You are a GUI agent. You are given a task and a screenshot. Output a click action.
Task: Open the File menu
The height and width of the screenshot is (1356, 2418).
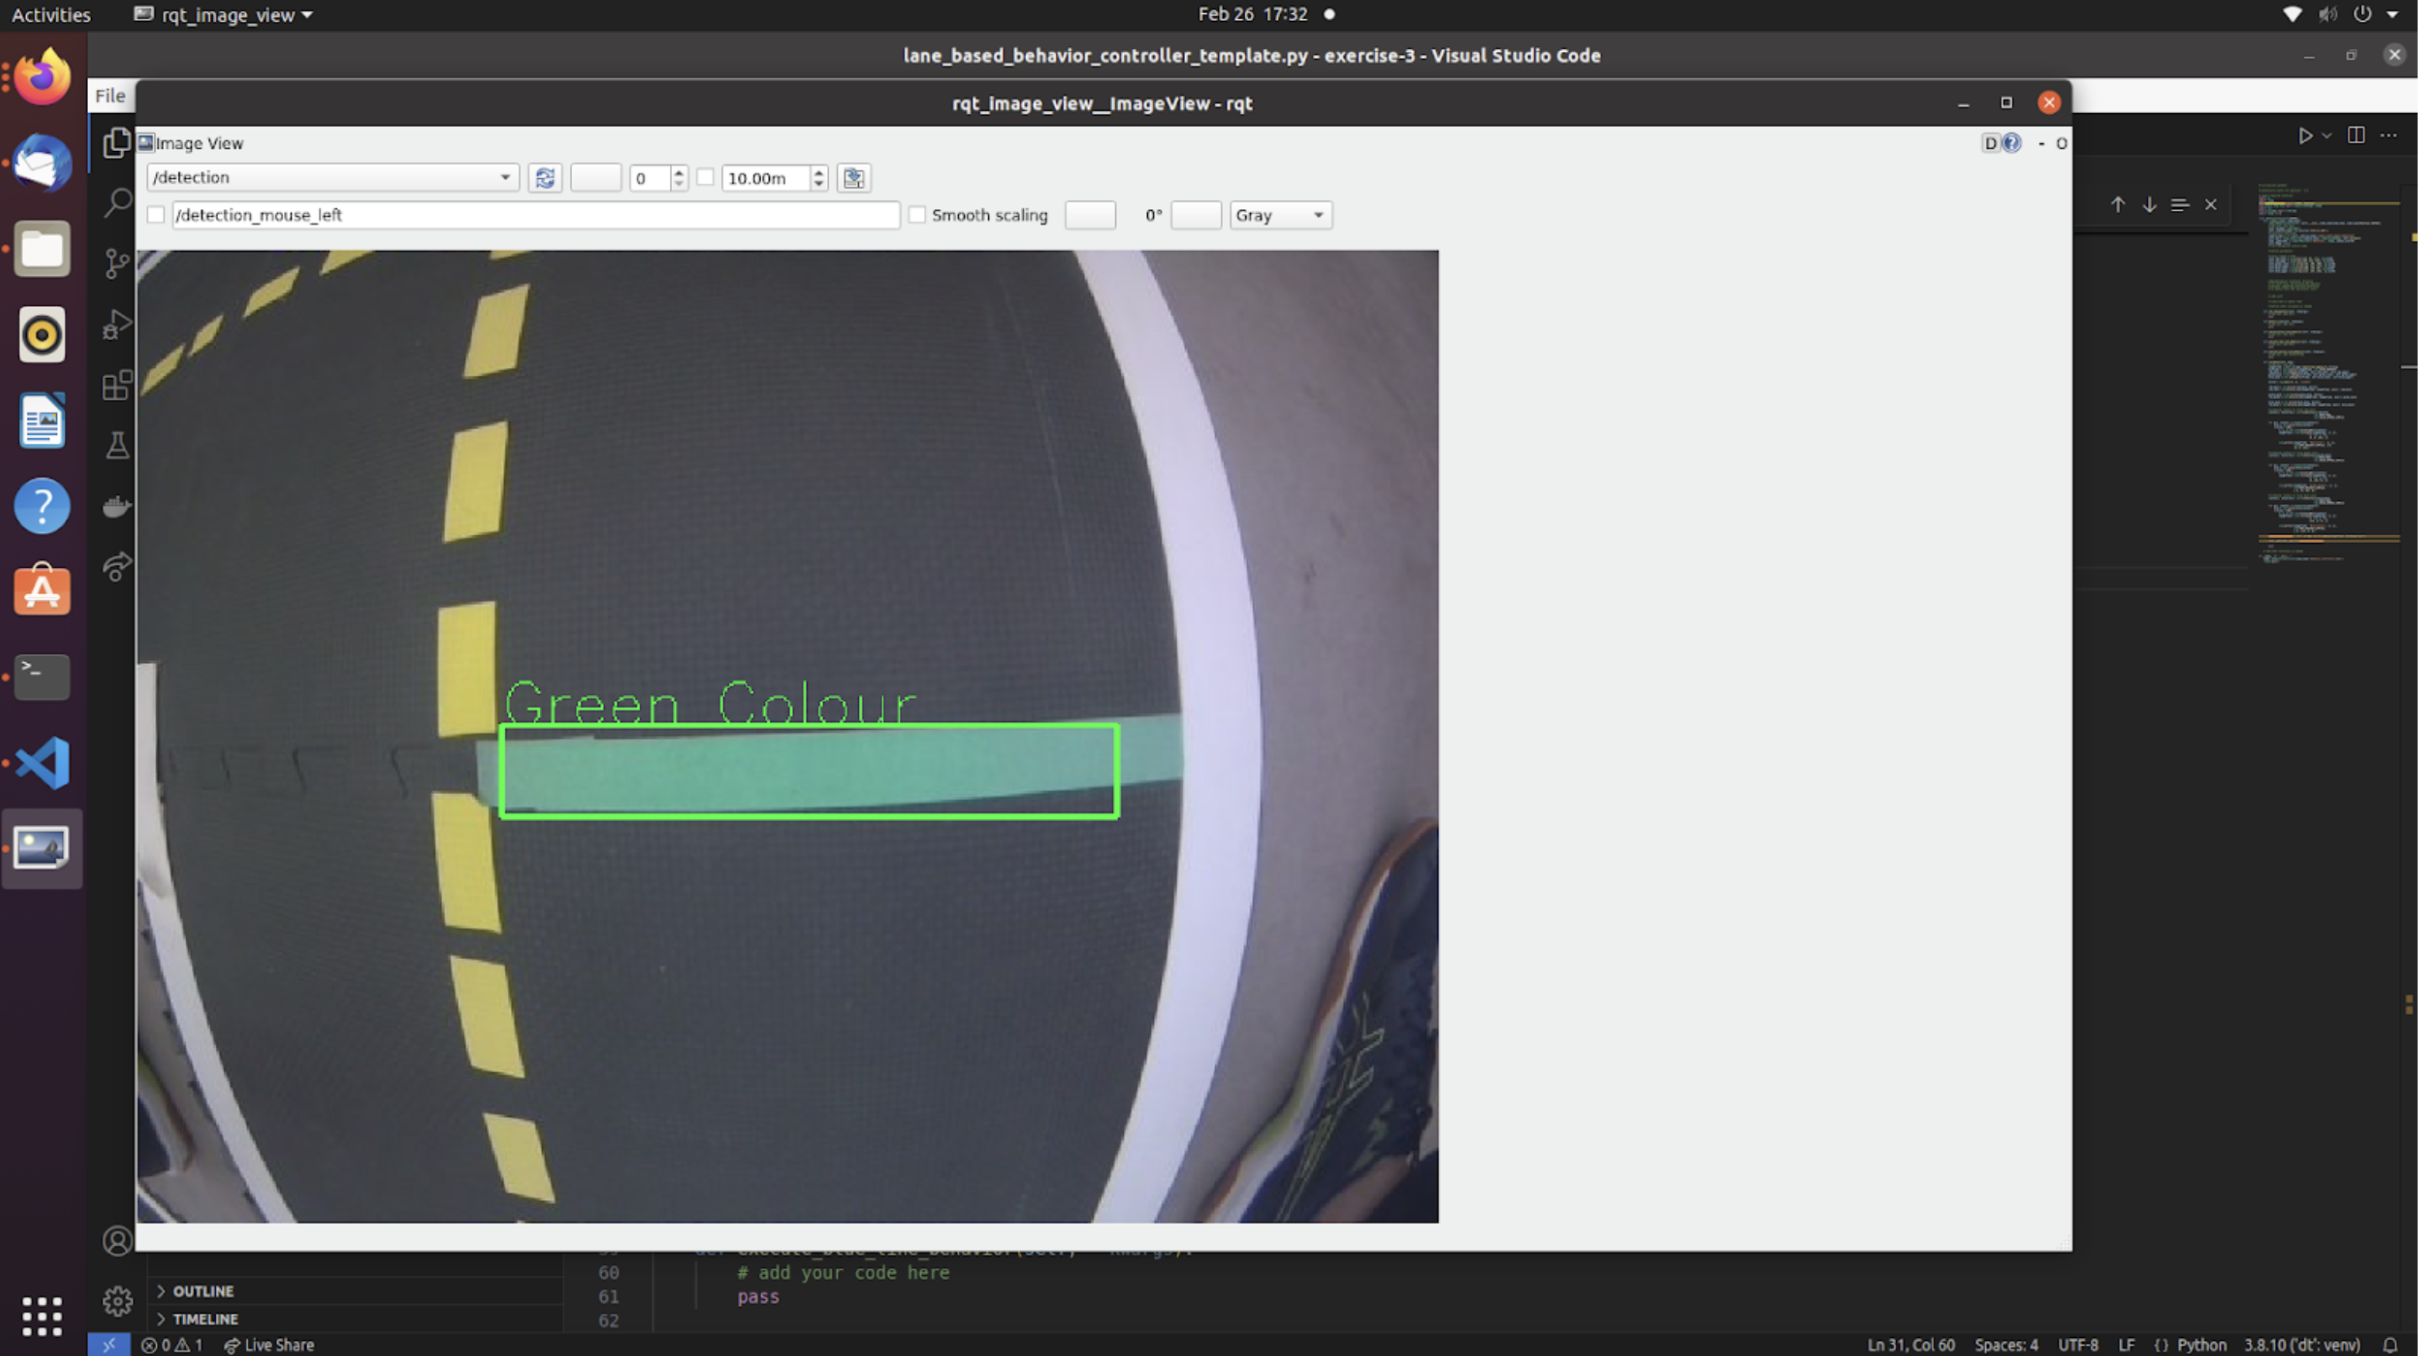point(110,96)
